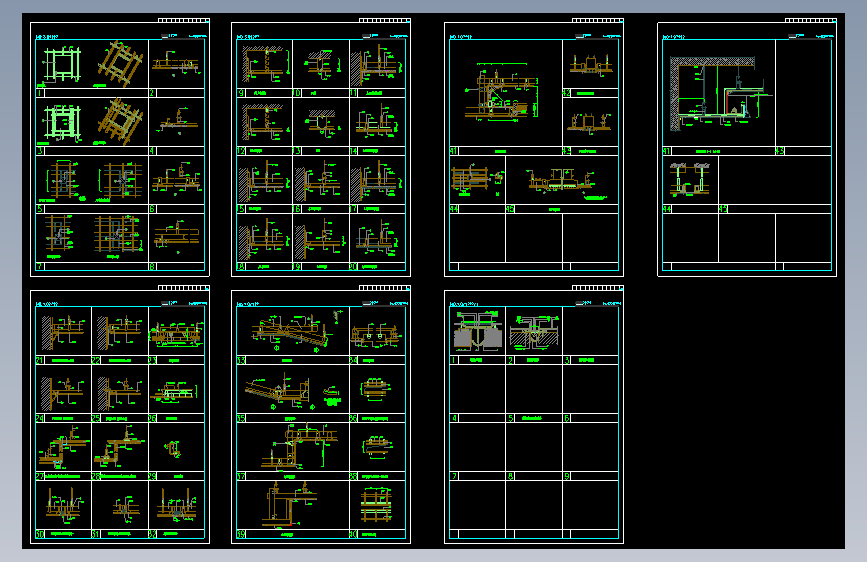The image size is (867, 562).
Task: Open the detail drawing numbered 21
Action: pos(64,331)
